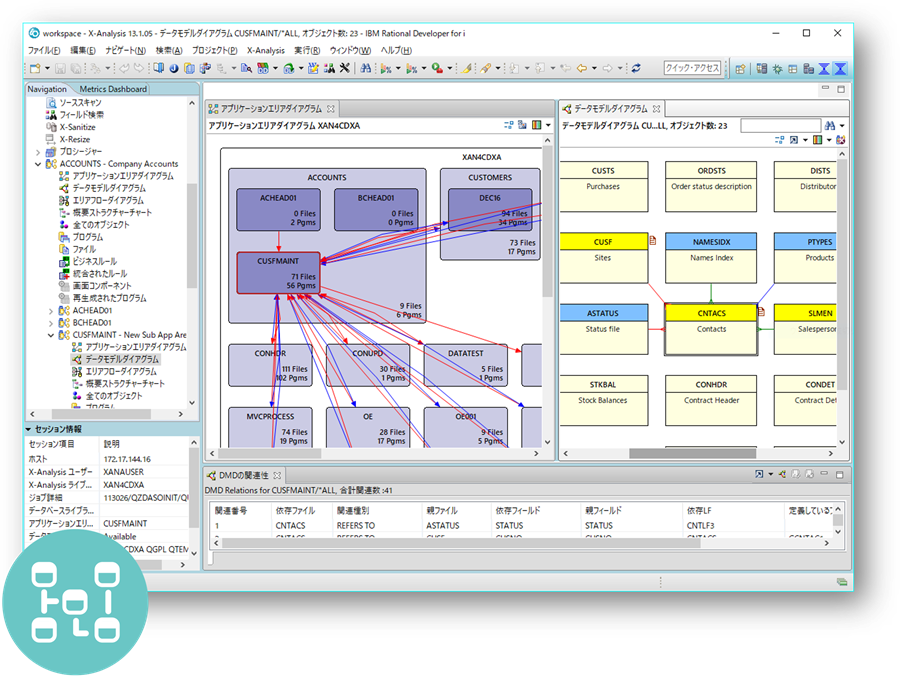This screenshot has height=676, width=900.
Task: Expand the ACHEAD01 tree node
Action: pos(51,311)
